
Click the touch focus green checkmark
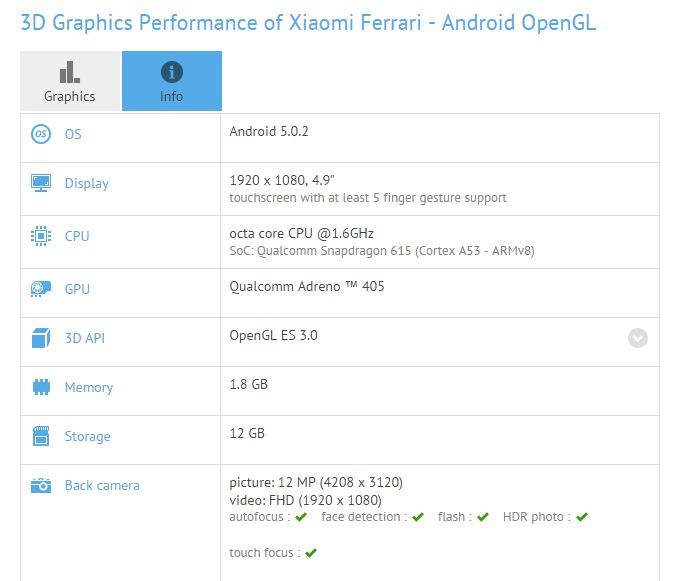311,553
